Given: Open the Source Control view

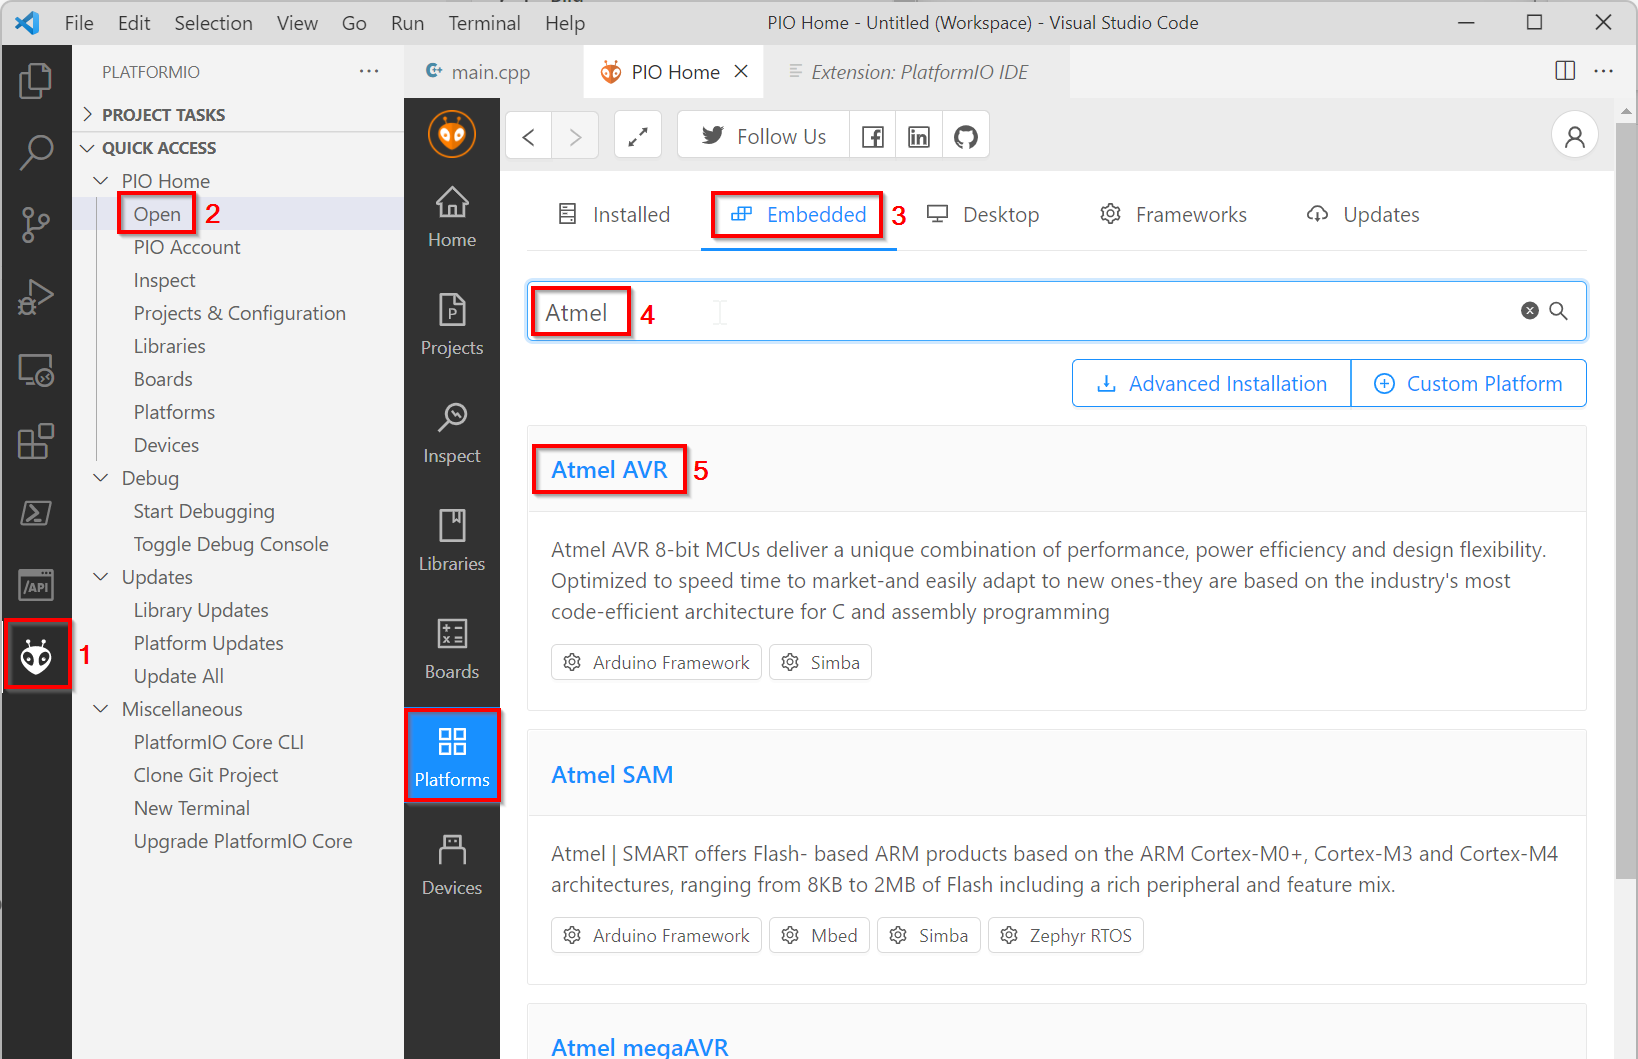Looking at the screenshot, I should tap(36, 224).
